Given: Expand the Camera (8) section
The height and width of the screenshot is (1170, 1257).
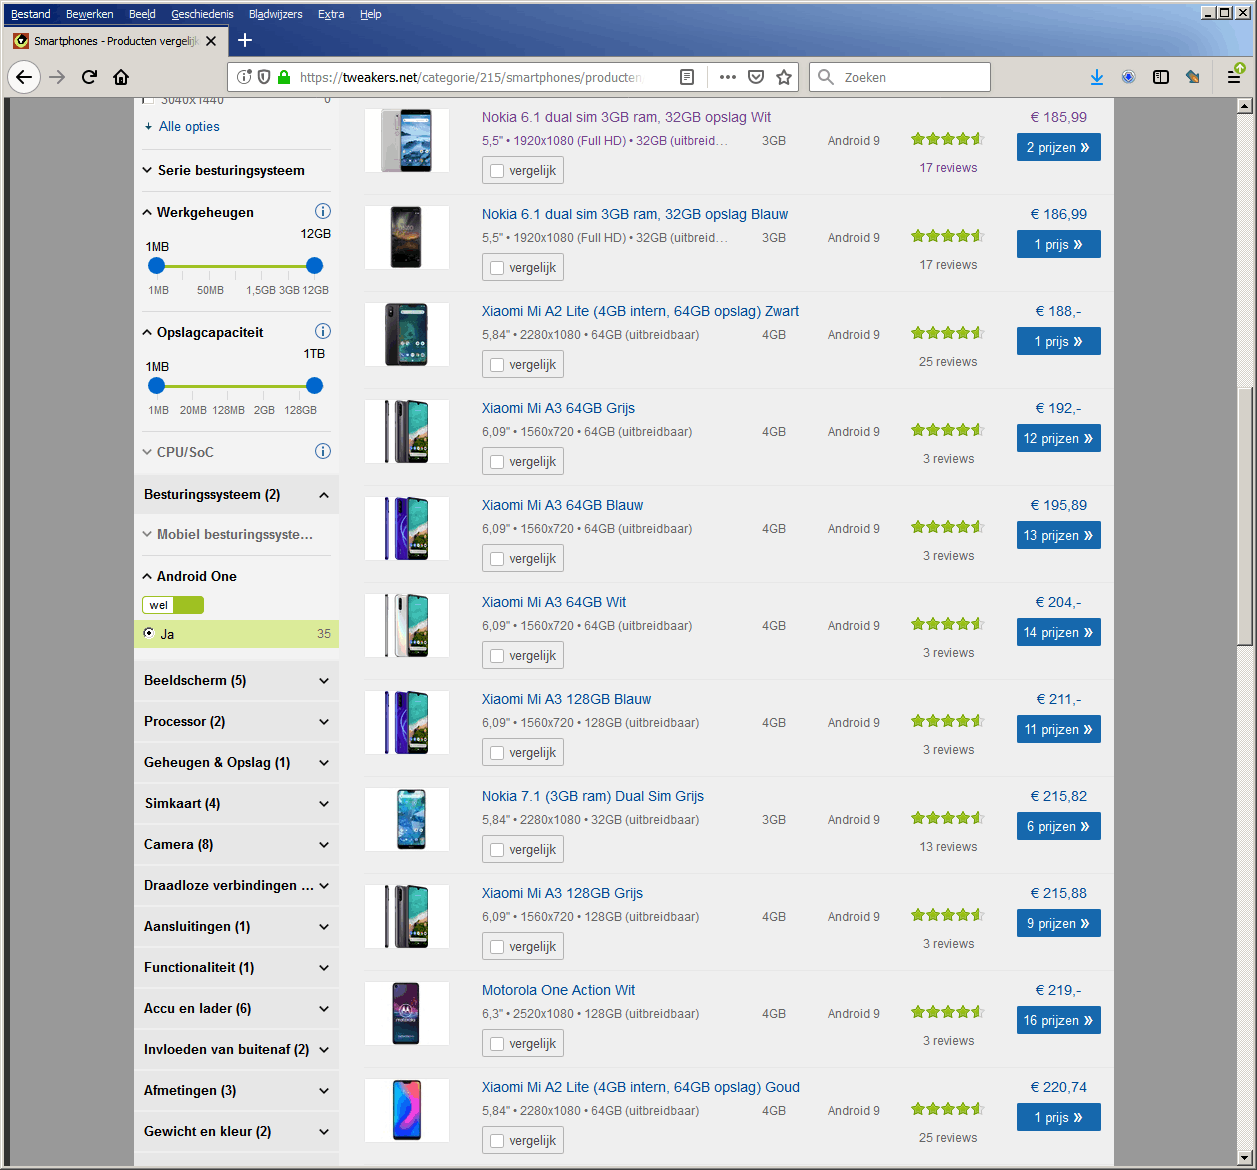Looking at the screenshot, I should 236,844.
